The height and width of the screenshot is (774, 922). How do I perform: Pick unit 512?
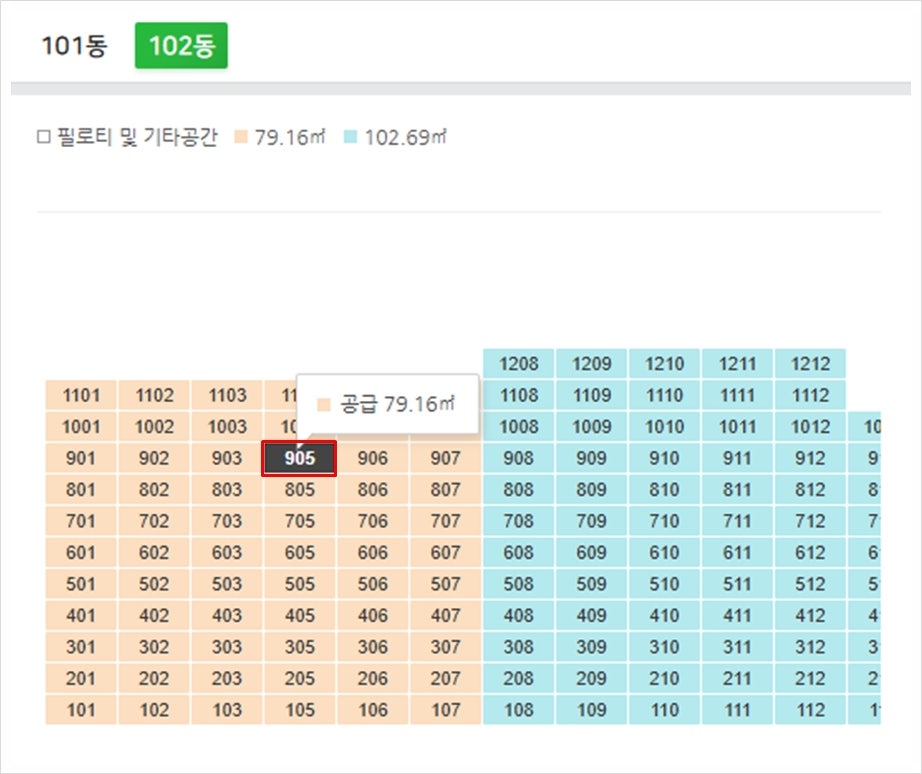tap(810, 584)
